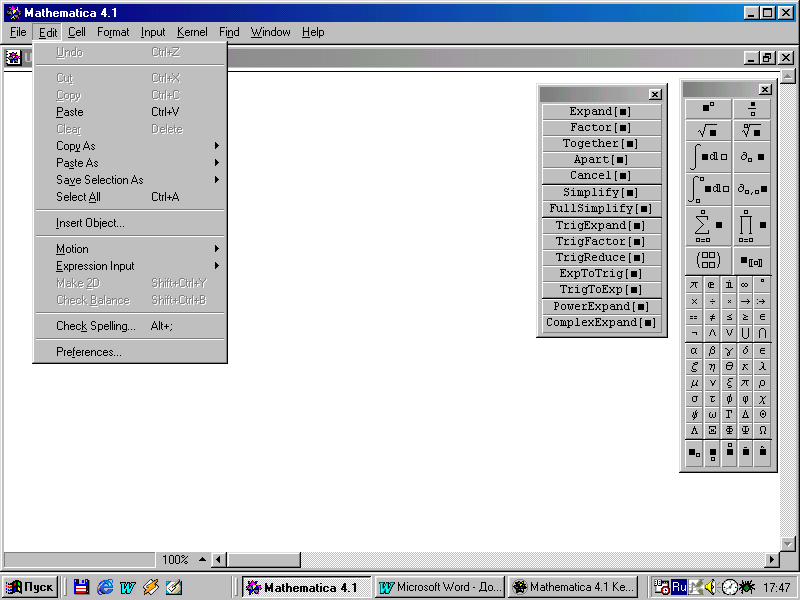Viewport: 800px width, 600px height.
Task: Launch Internet Explorer from quick launch
Action: 106,587
